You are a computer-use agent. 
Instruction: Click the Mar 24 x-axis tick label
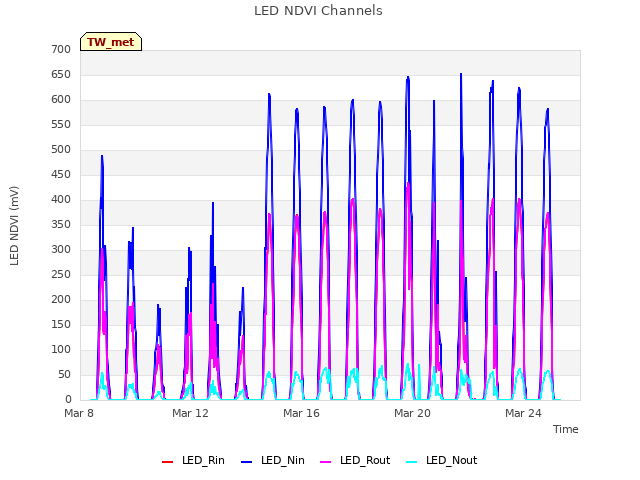523,413
